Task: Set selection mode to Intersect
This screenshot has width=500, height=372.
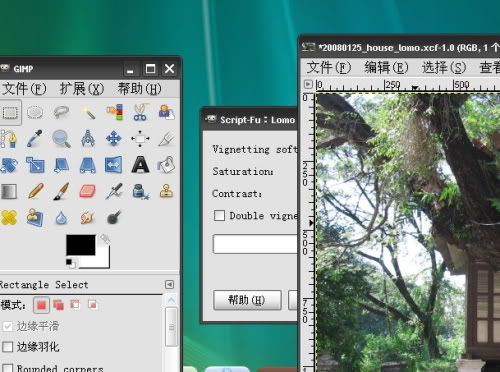Action: [x=92, y=305]
